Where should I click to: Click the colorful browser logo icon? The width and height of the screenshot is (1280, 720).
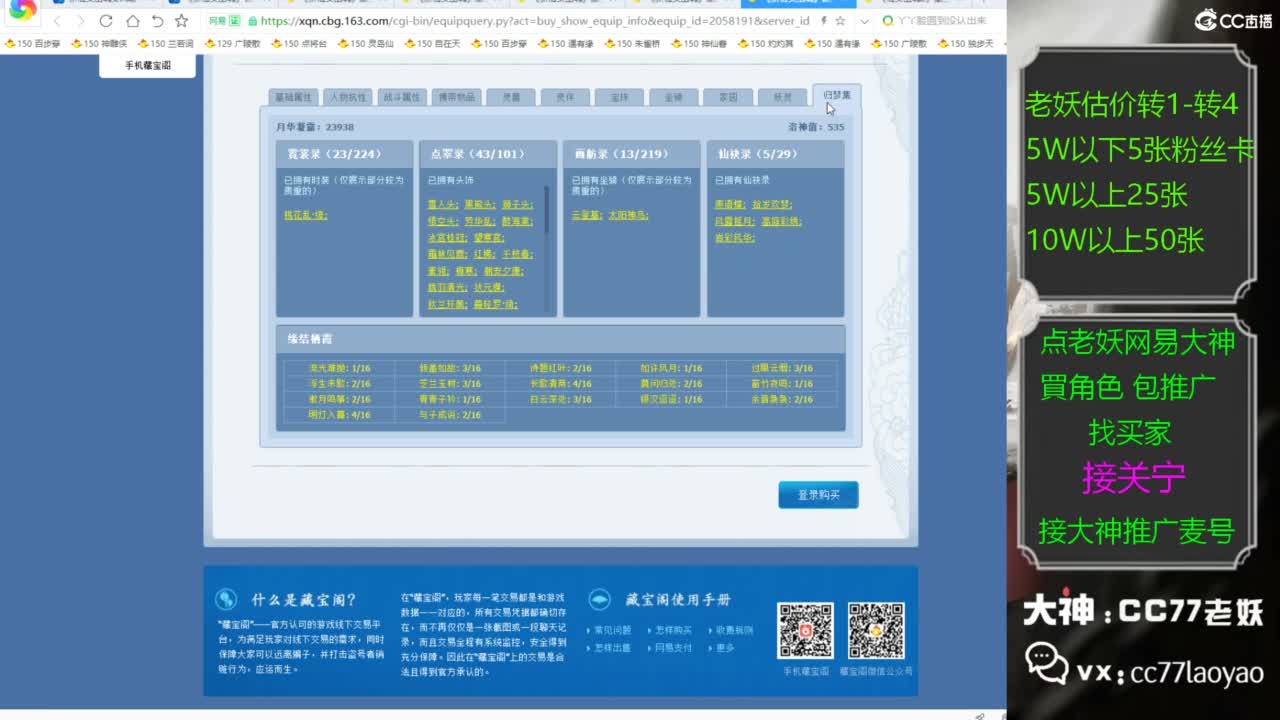click(22, 10)
